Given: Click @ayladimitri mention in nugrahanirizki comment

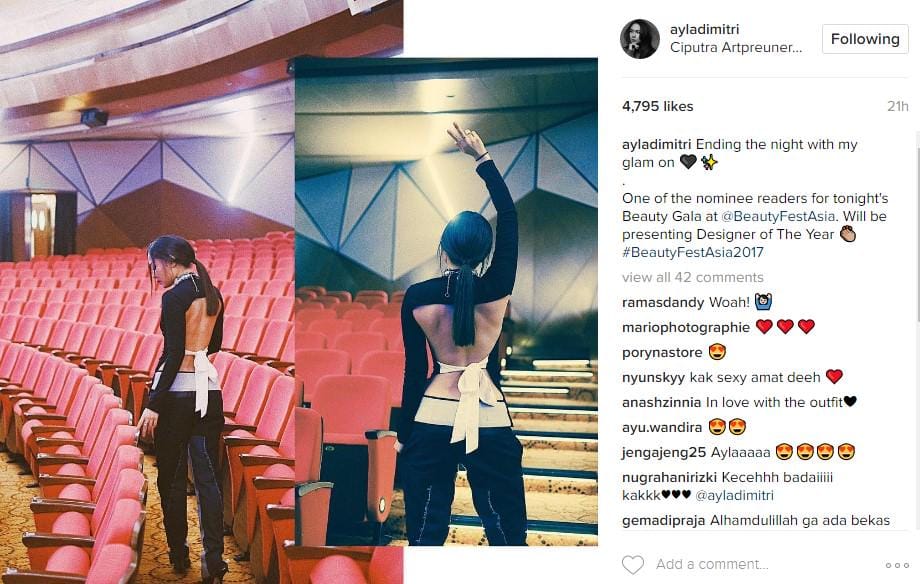Looking at the screenshot, I should point(734,495).
